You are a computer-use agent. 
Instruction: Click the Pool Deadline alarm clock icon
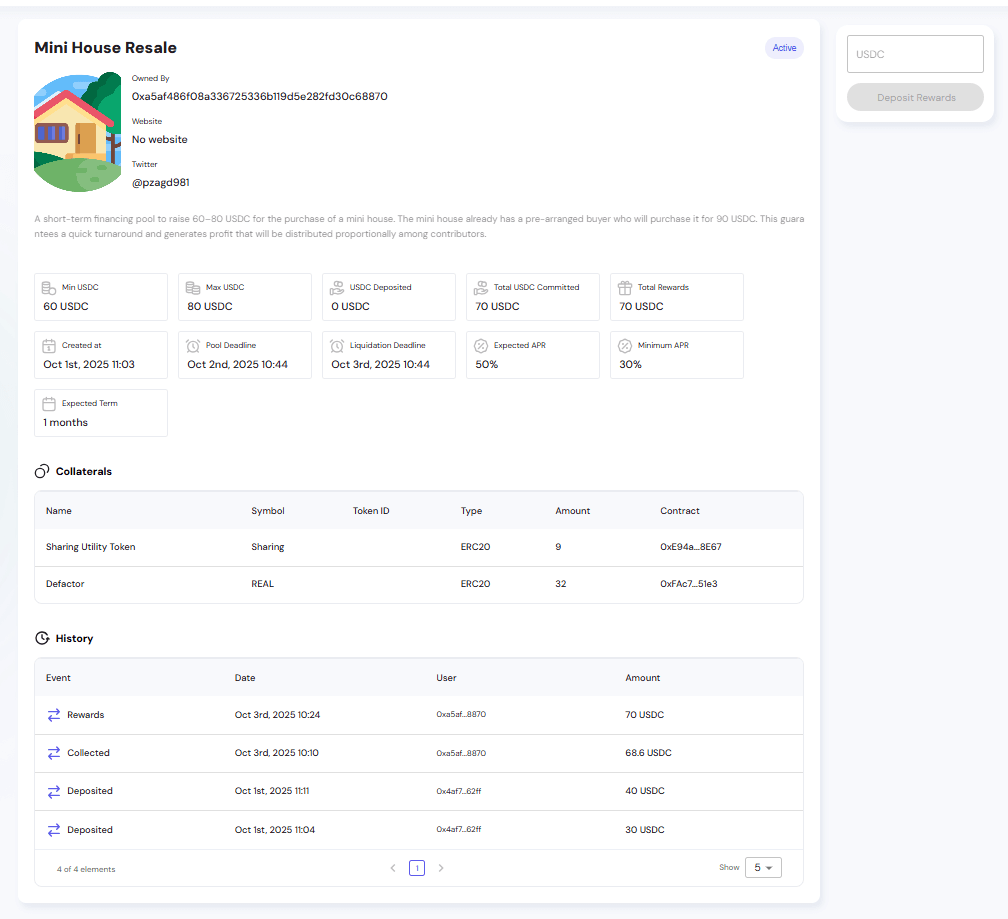click(193, 346)
